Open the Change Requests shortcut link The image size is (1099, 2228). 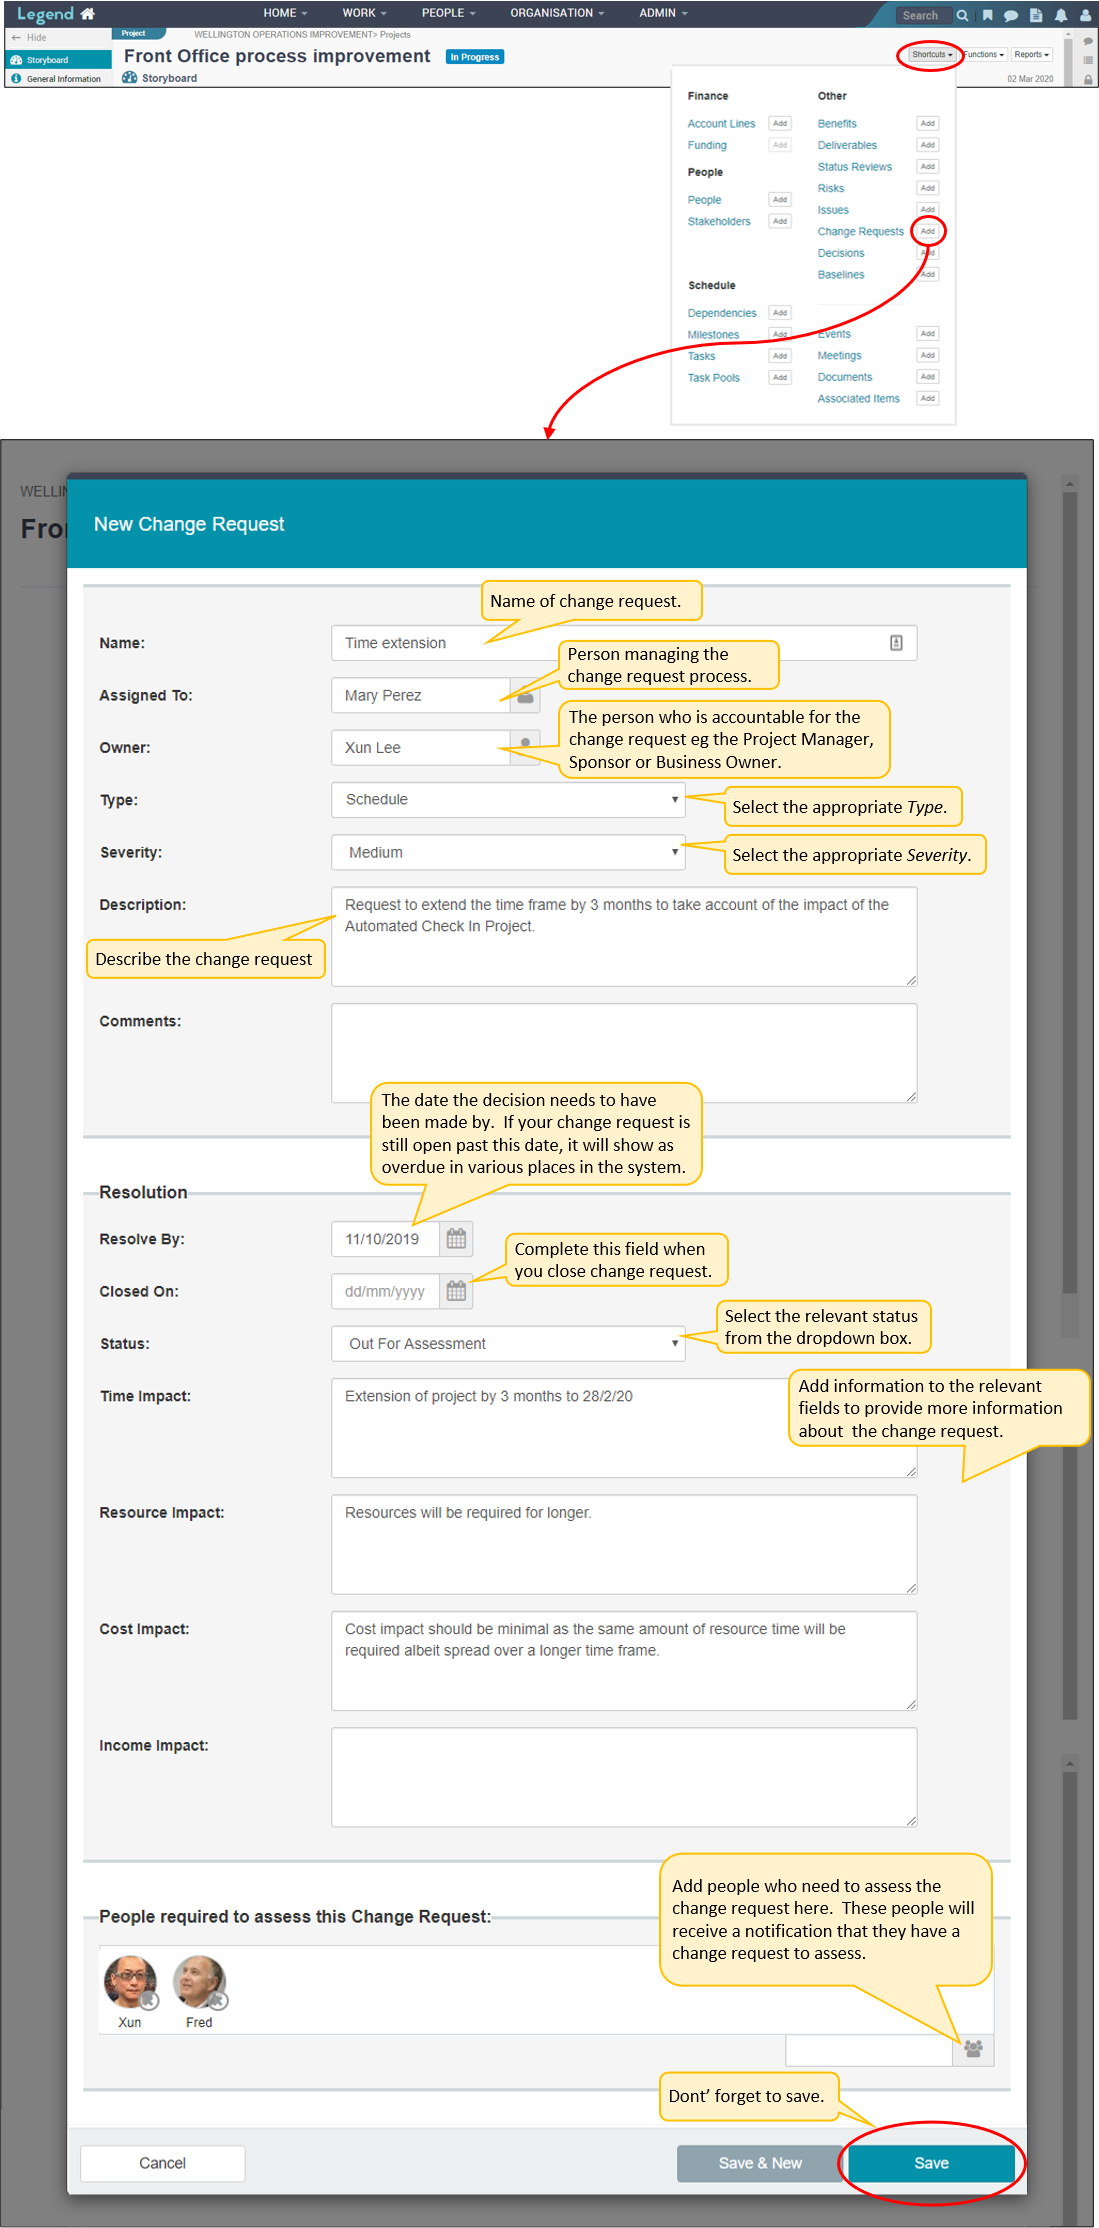pos(860,232)
